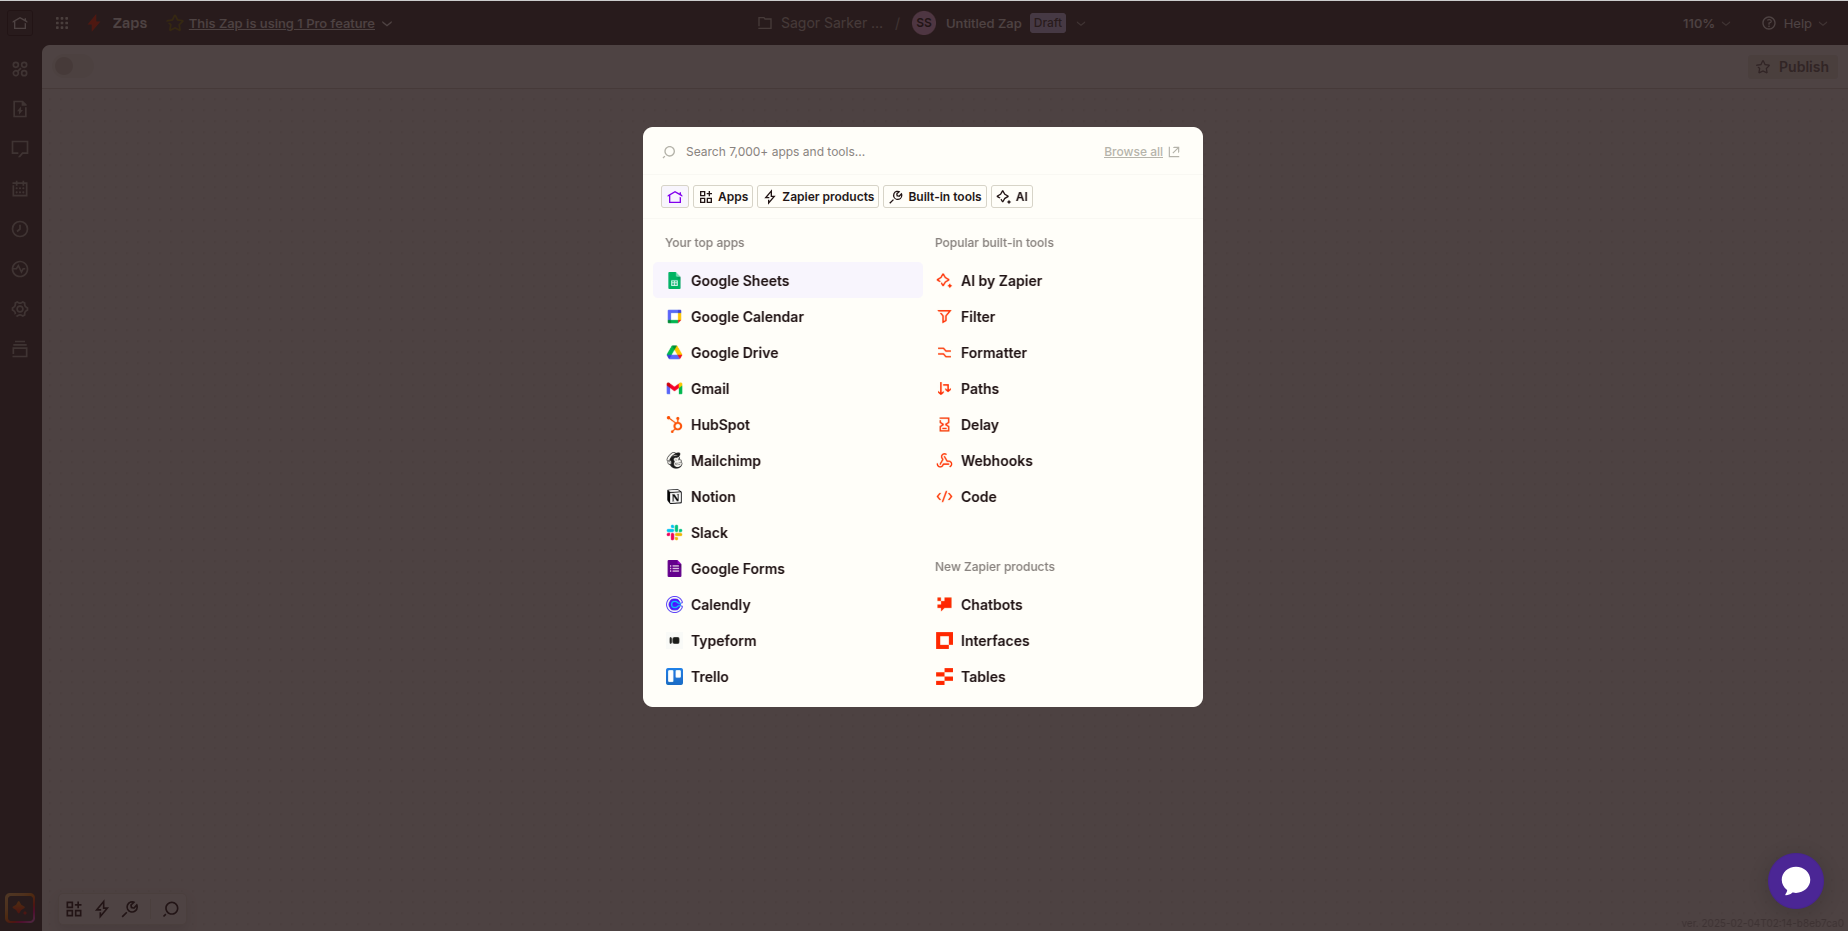Choose Google Forms app

click(x=788, y=569)
